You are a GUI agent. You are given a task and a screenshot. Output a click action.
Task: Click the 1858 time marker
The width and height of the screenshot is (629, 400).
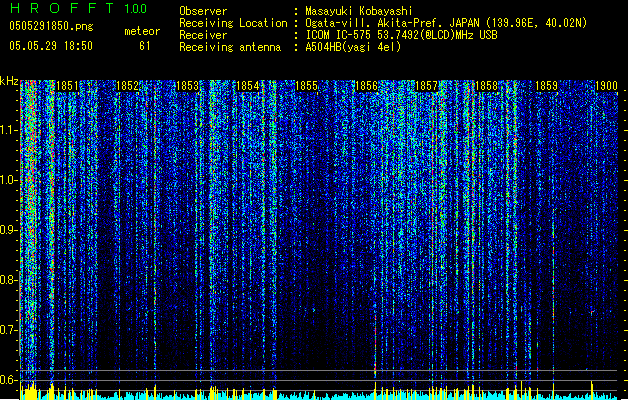[486, 86]
